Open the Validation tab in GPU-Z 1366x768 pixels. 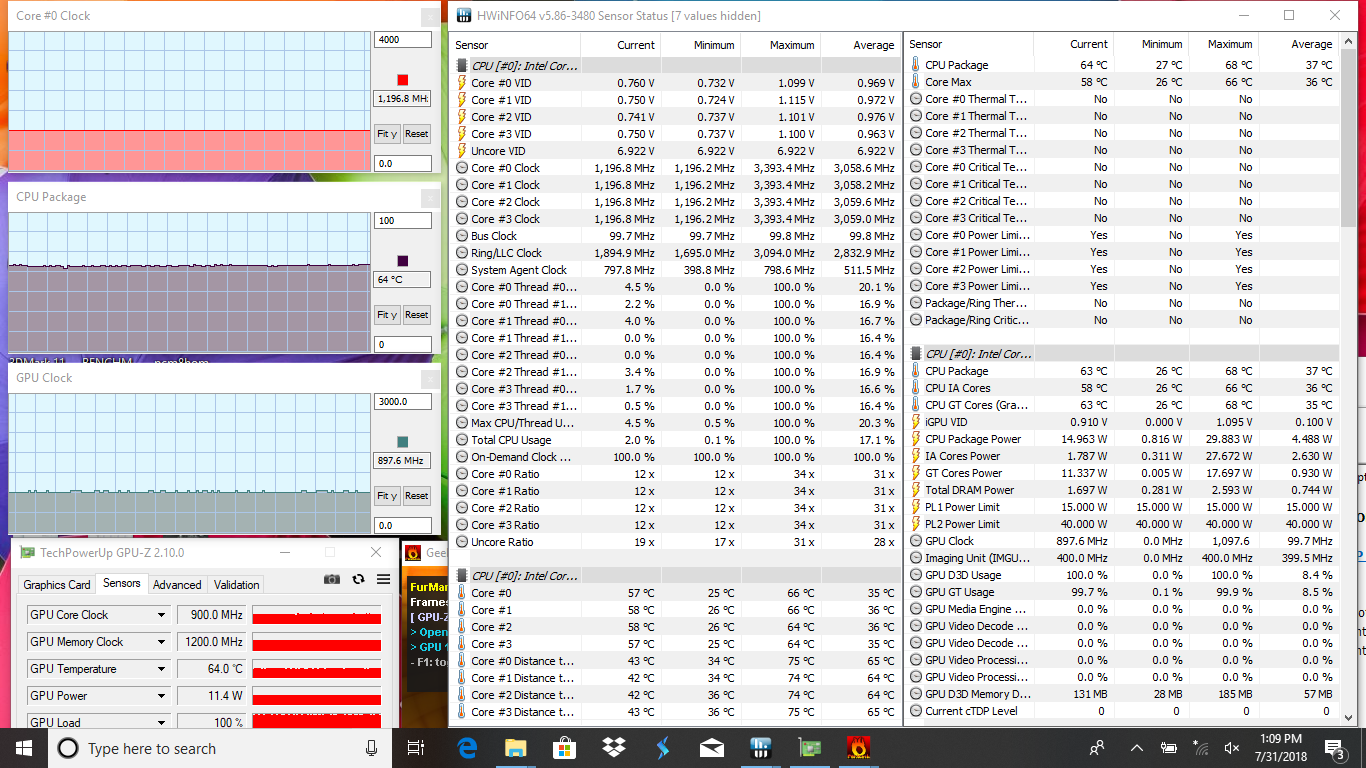click(x=237, y=585)
